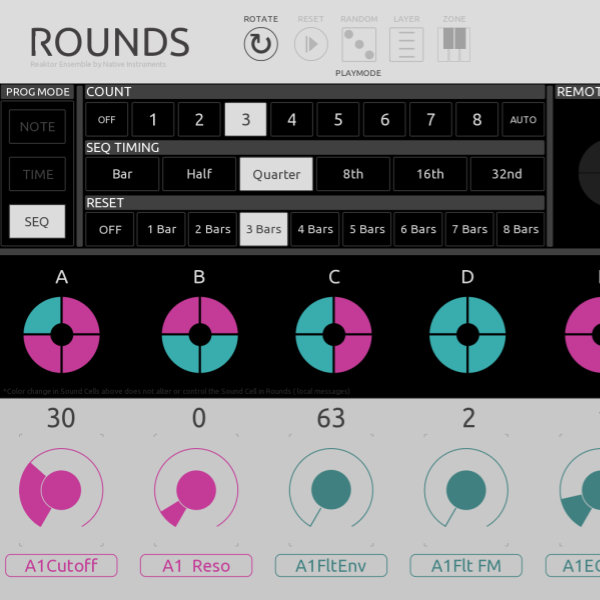Select SEQ prog mode

37,222
